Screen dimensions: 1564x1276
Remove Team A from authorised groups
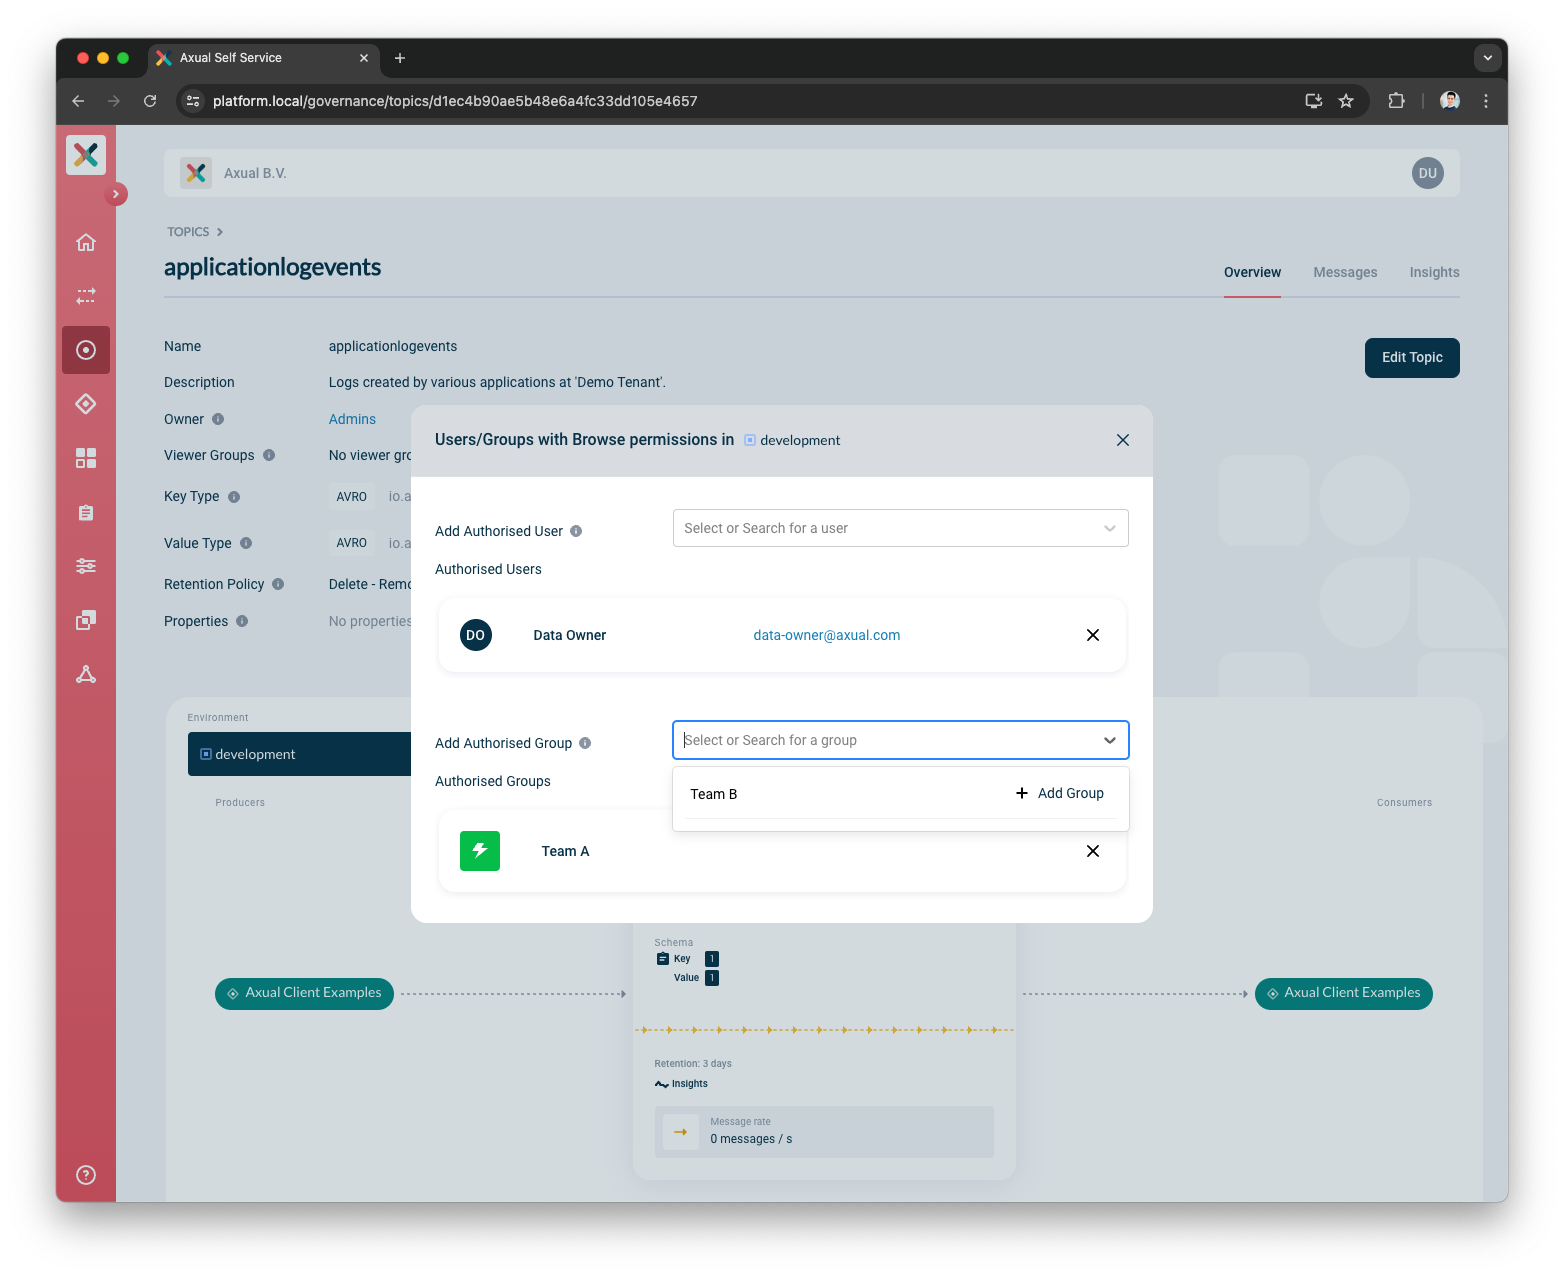[x=1093, y=851]
